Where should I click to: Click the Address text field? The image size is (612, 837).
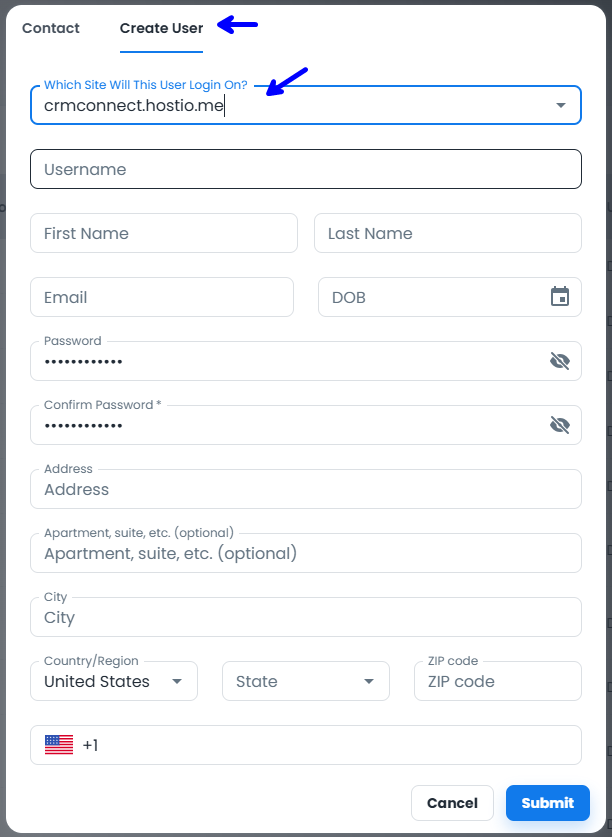pos(305,489)
